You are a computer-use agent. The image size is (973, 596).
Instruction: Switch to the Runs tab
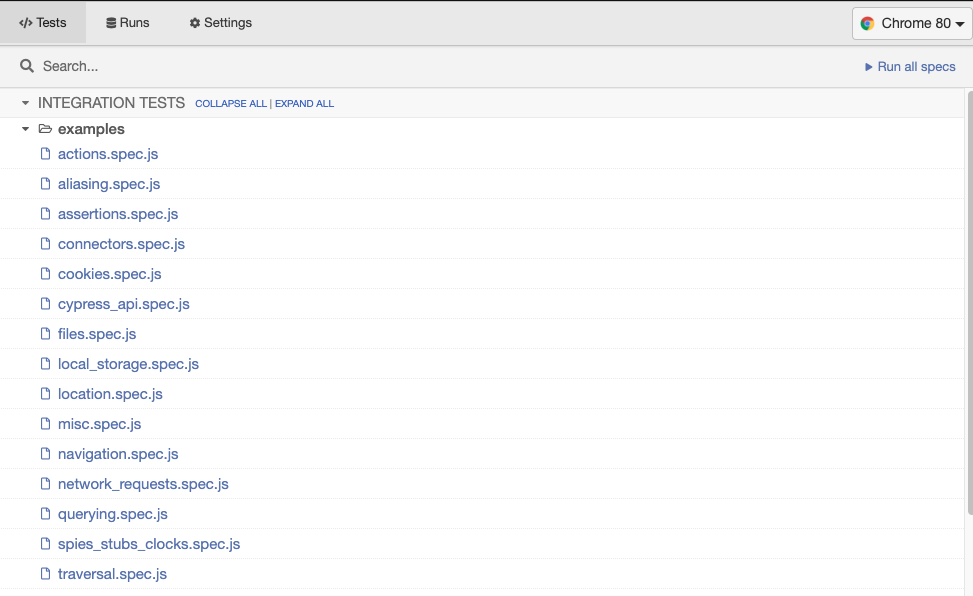128,23
